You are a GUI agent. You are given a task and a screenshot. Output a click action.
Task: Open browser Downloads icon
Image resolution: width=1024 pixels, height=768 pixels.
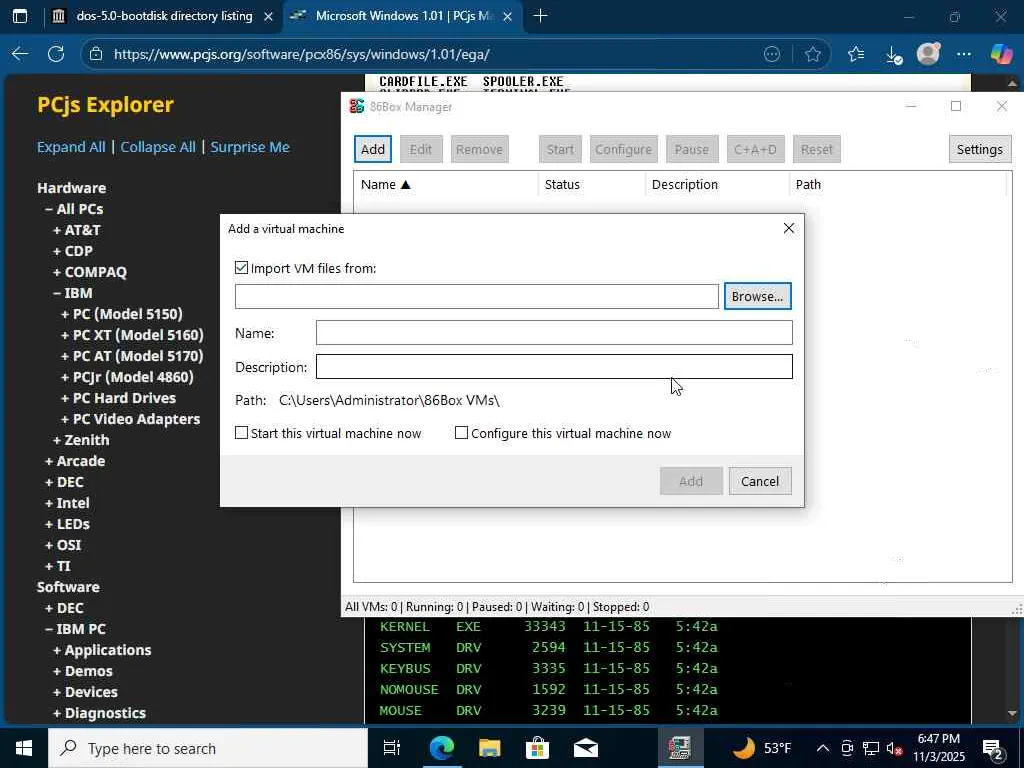coord(893,55)
